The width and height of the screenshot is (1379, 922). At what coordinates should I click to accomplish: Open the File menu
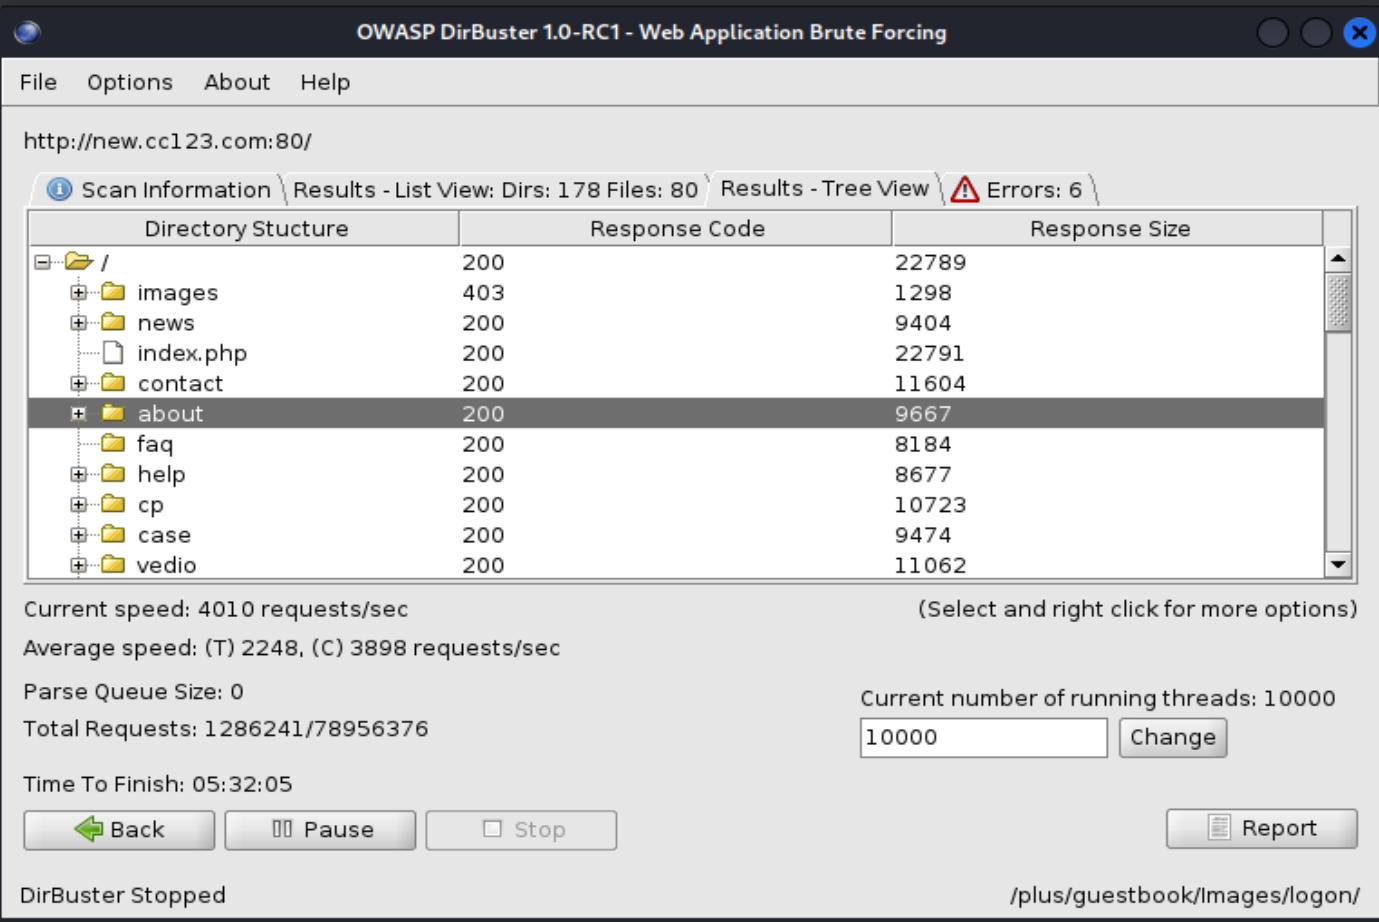click(x=38, y=82)
